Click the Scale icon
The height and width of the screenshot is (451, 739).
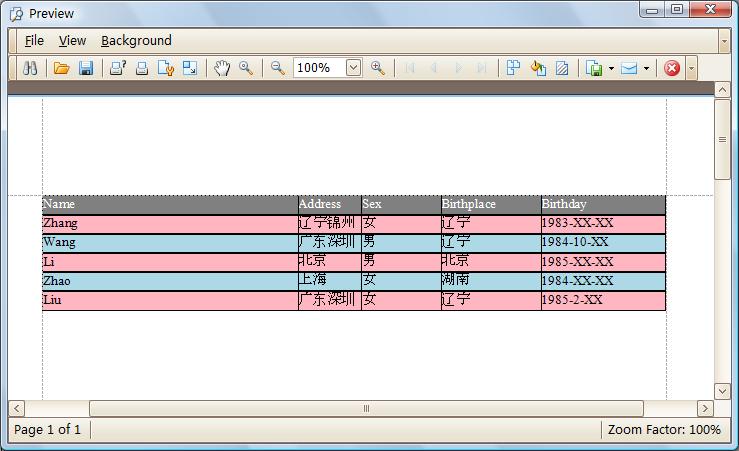click(x=190, y=68)
